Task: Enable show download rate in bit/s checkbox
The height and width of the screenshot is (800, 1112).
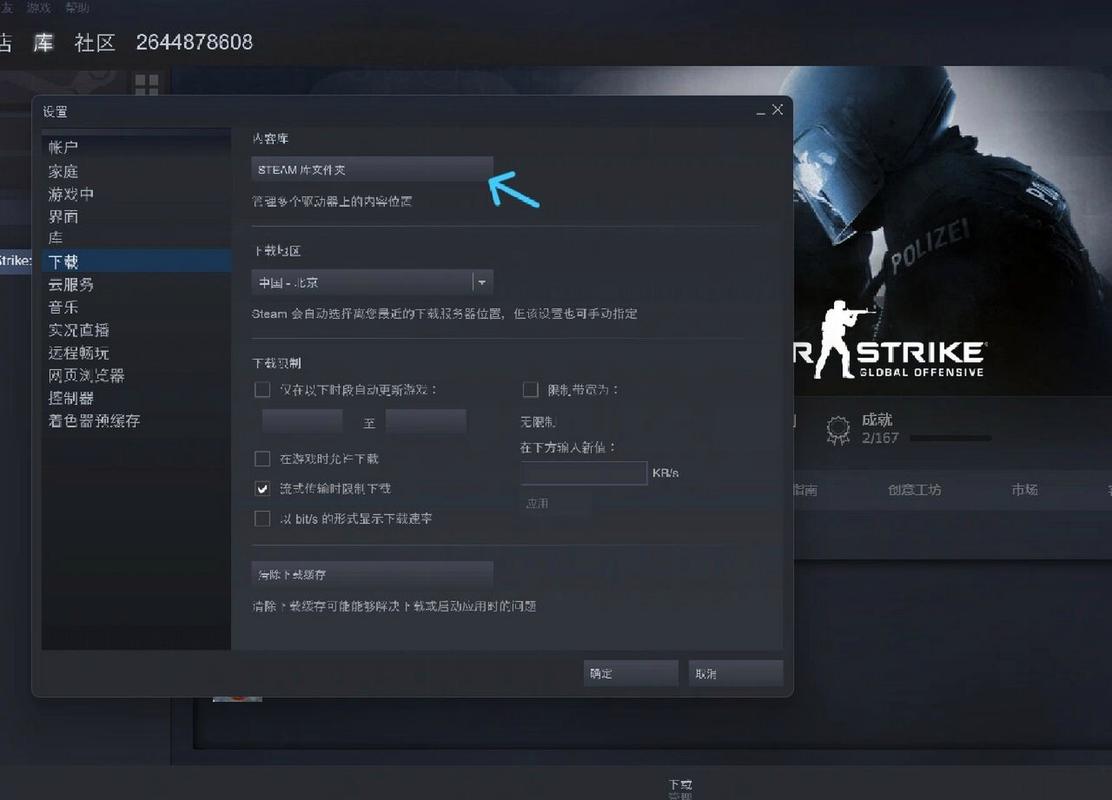Action: (x=262, y=518)
